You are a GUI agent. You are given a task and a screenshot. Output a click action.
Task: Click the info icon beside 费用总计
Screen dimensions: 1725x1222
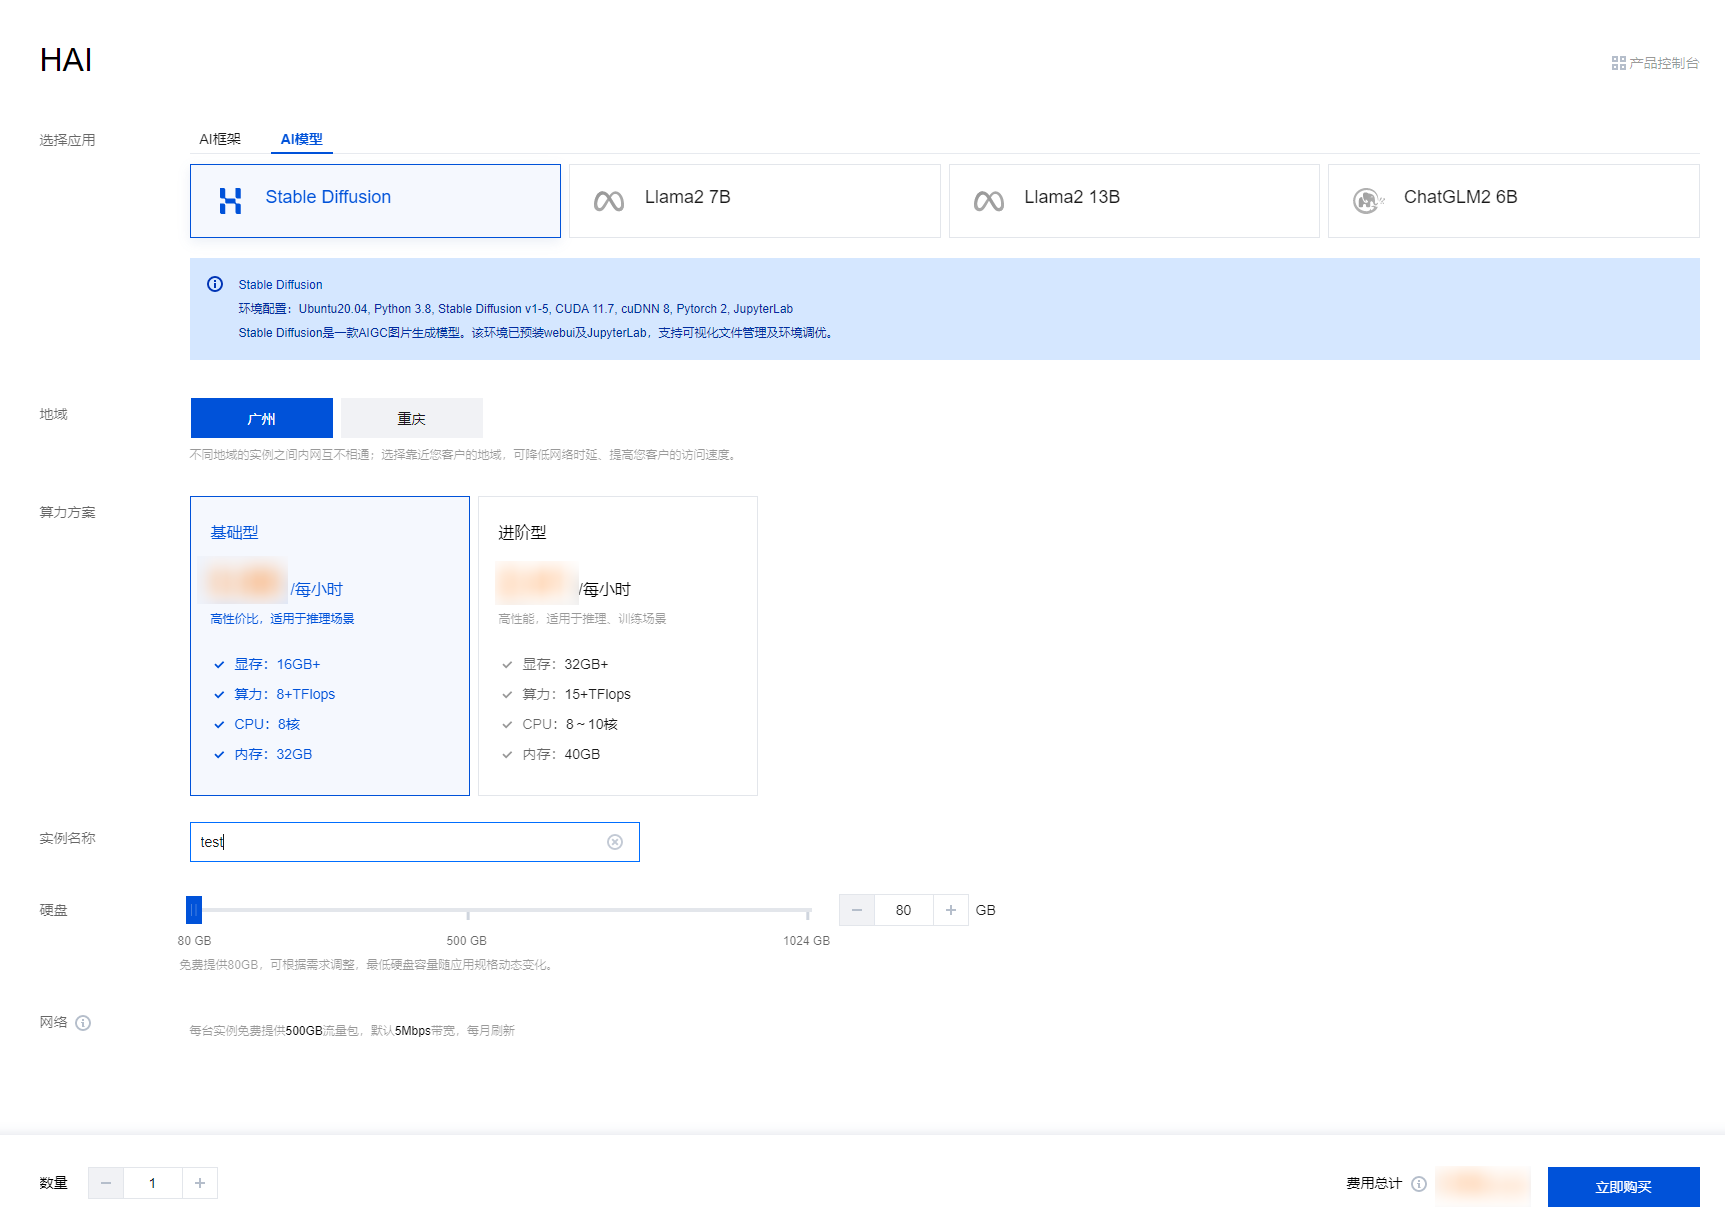coord(1419,1184)
